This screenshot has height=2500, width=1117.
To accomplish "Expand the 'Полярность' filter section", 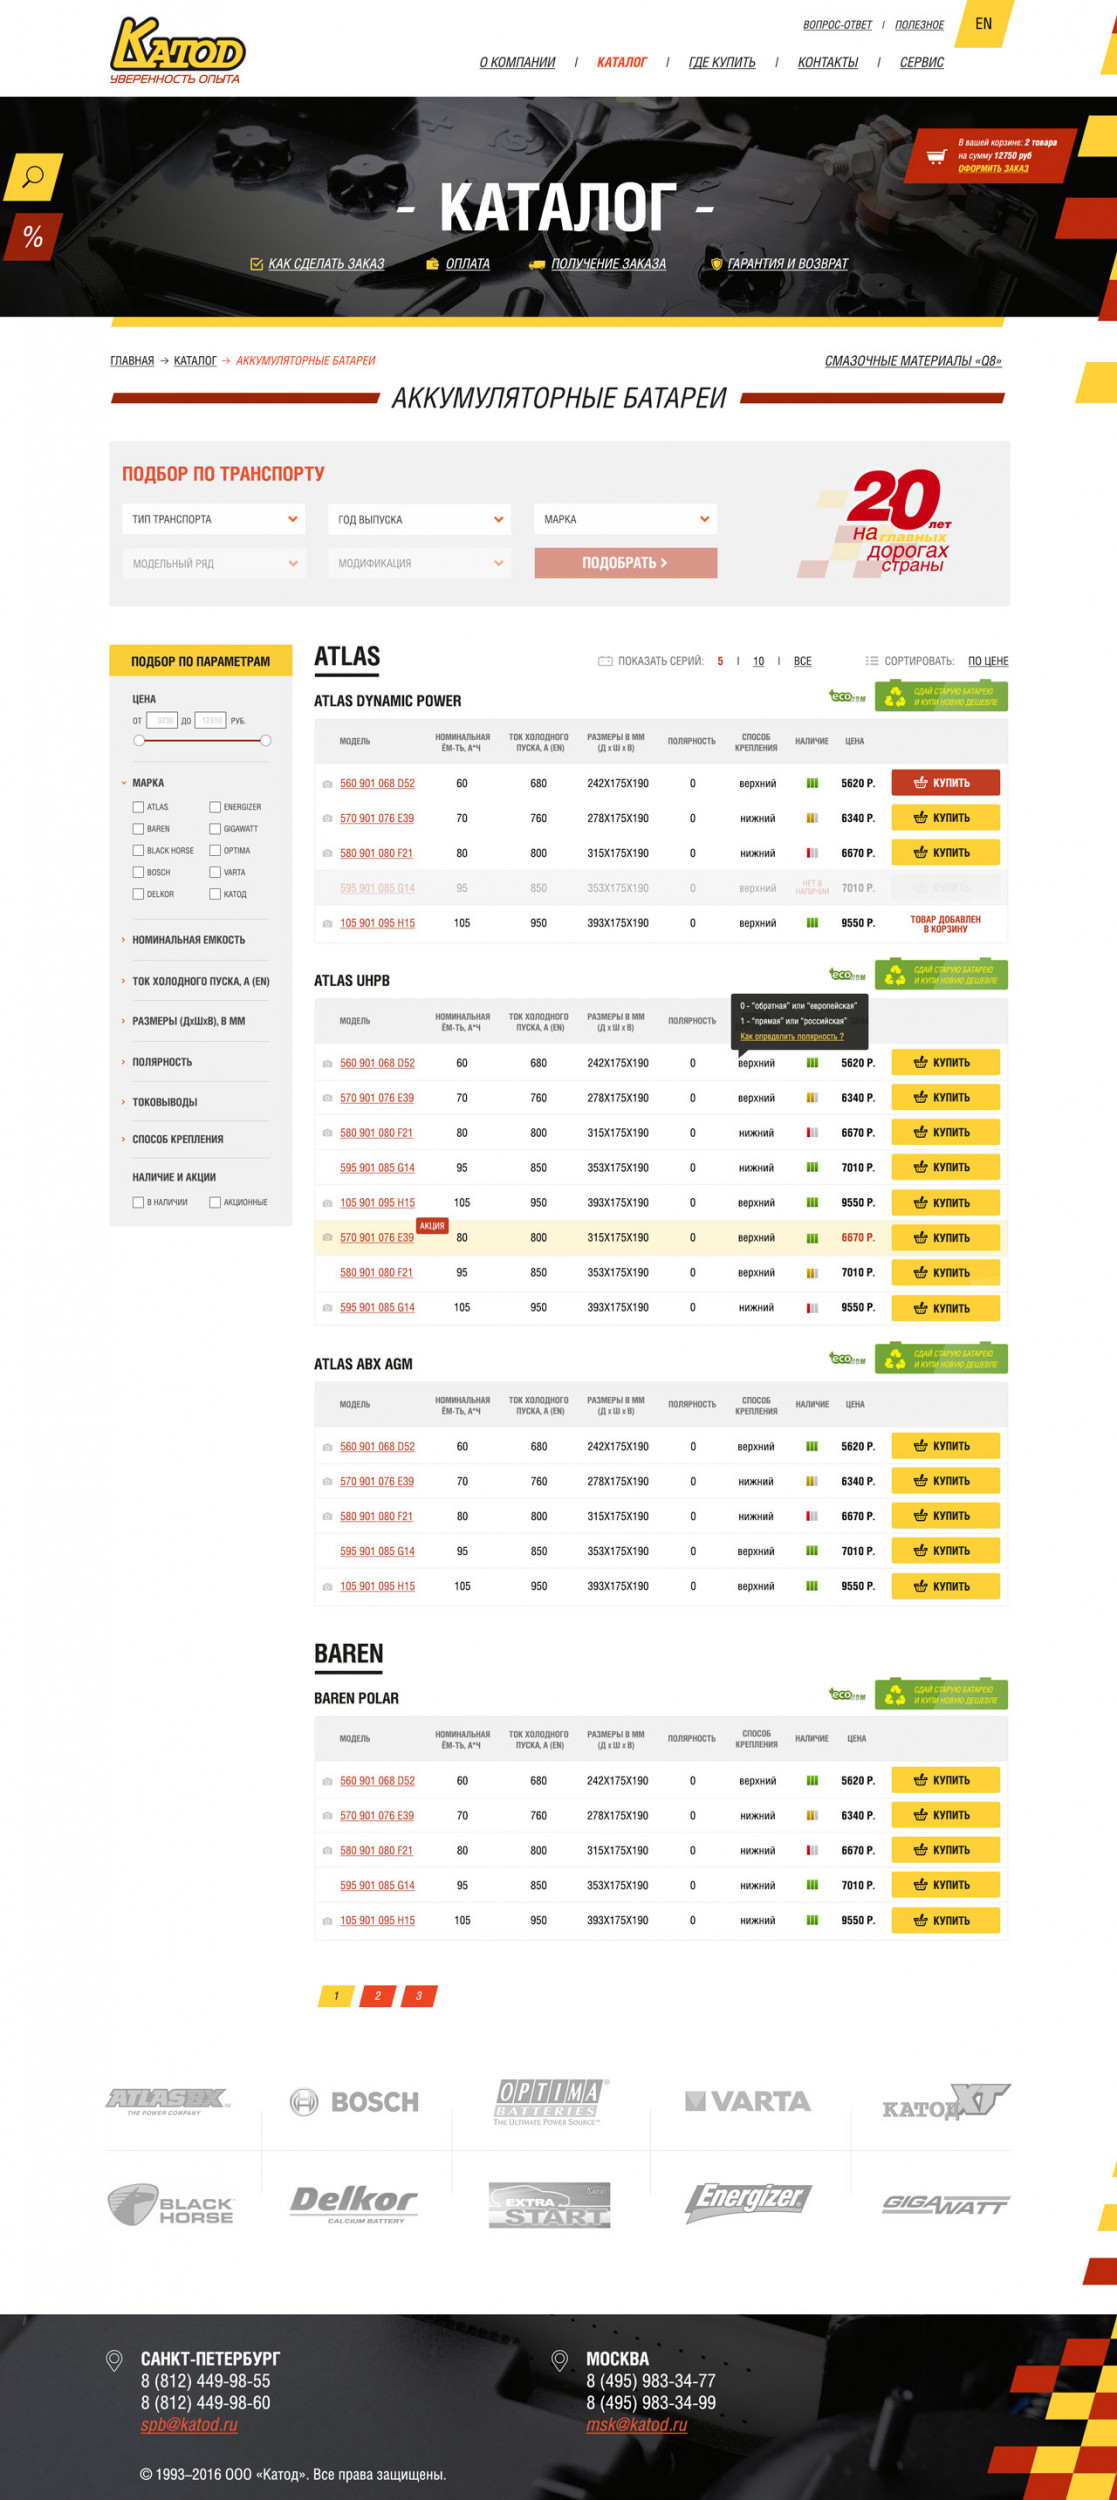I will coord(162,1062).
